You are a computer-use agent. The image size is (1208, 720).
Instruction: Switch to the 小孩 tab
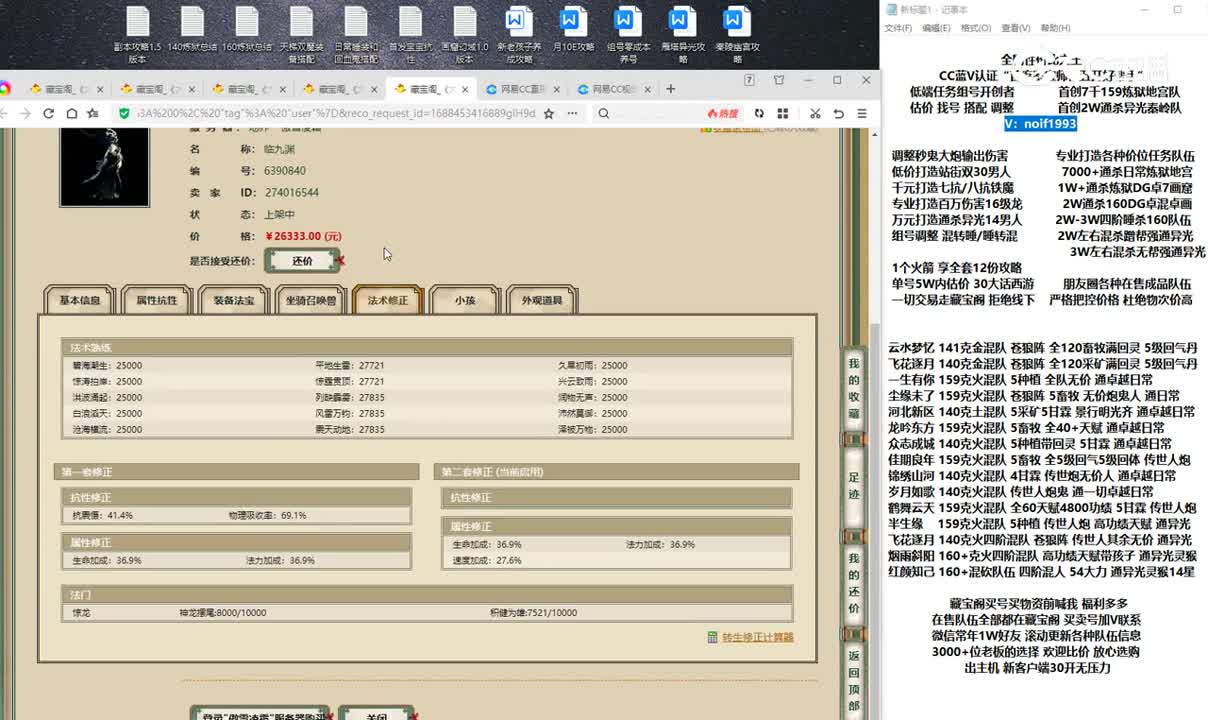click(x=465, y=300)
